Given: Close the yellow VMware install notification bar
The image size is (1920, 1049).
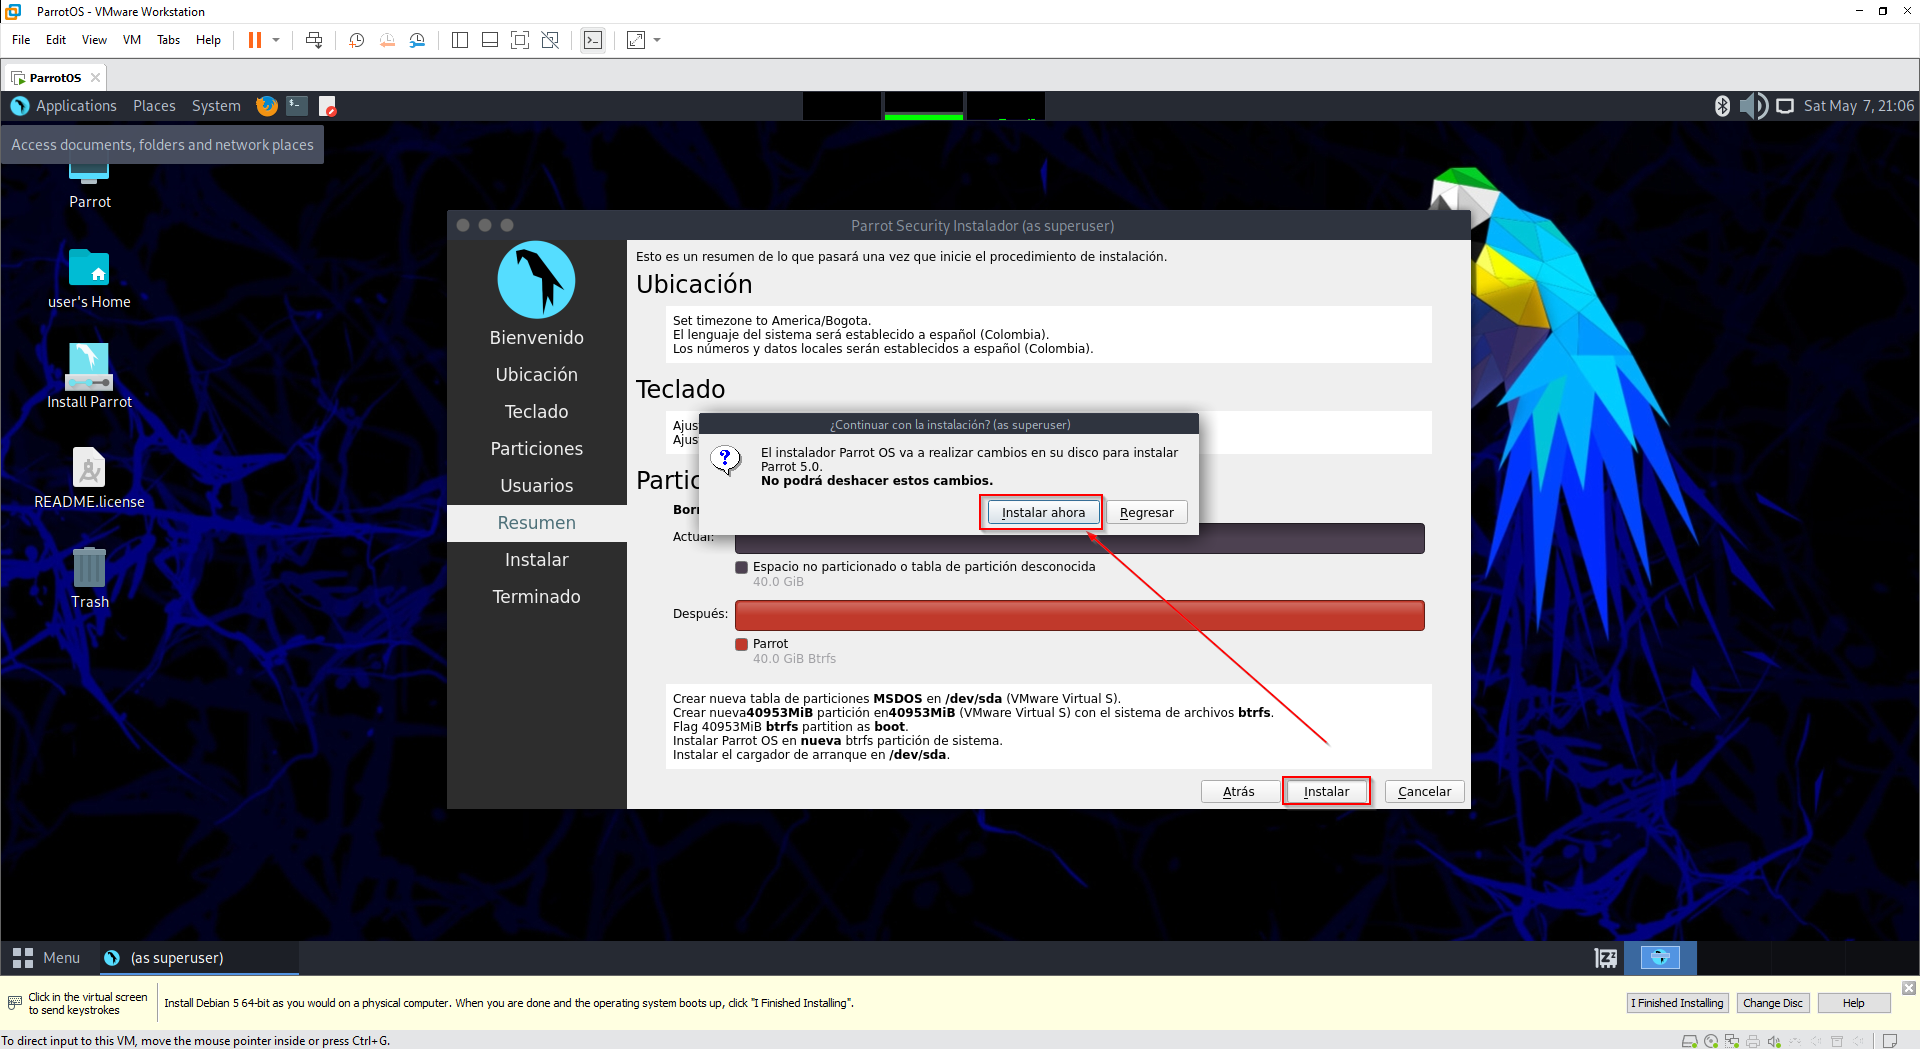Looking at the screenshot, I should click(1908, 988).
